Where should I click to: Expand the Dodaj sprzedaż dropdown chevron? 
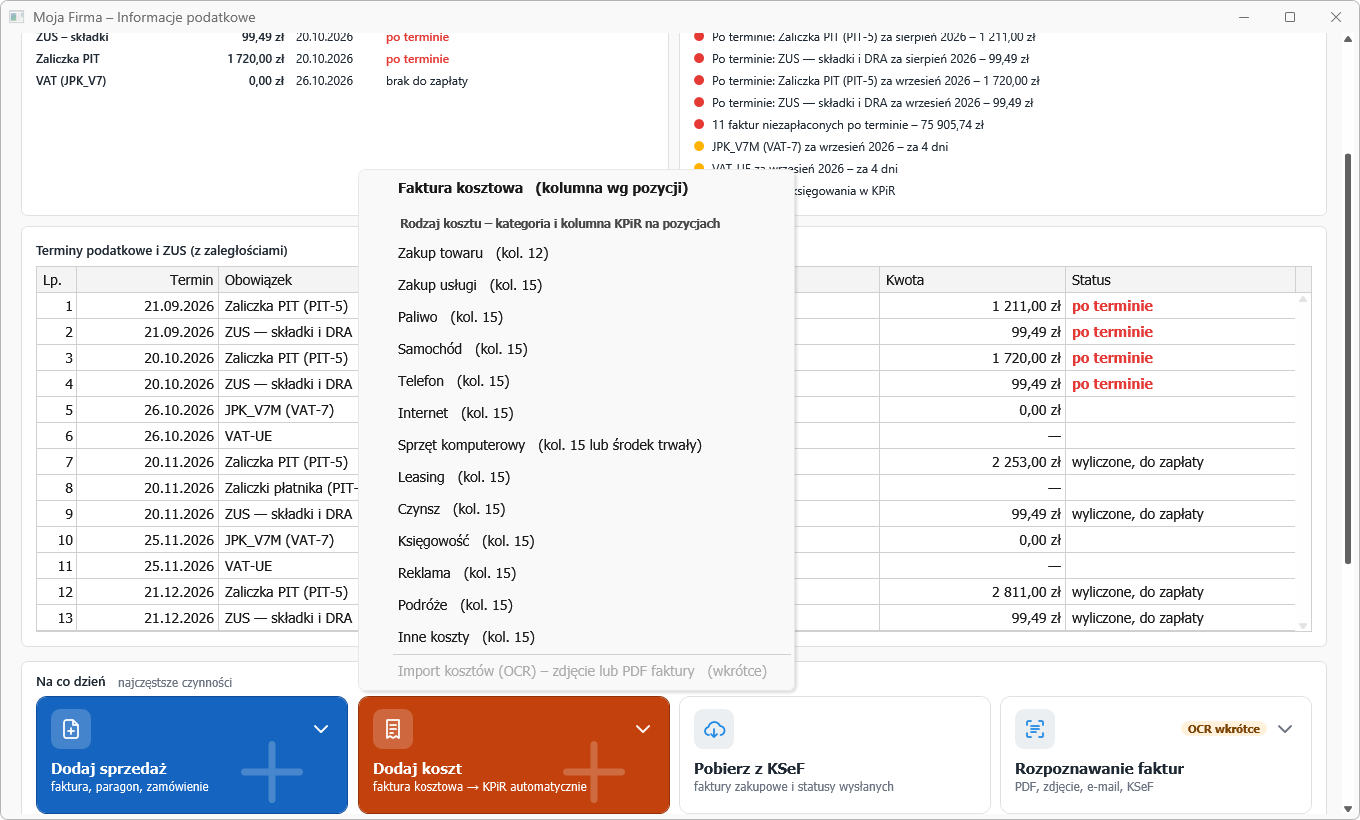pyautogui.click(x=321, y=729)
